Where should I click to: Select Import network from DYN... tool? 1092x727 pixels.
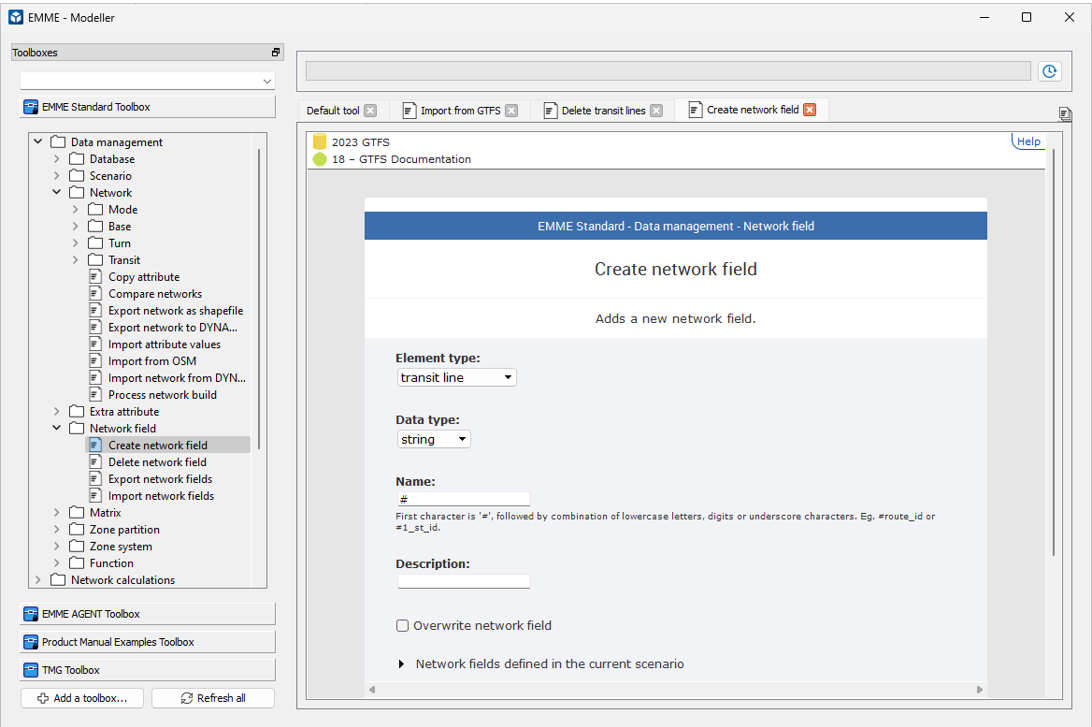(x=177, y=378)
